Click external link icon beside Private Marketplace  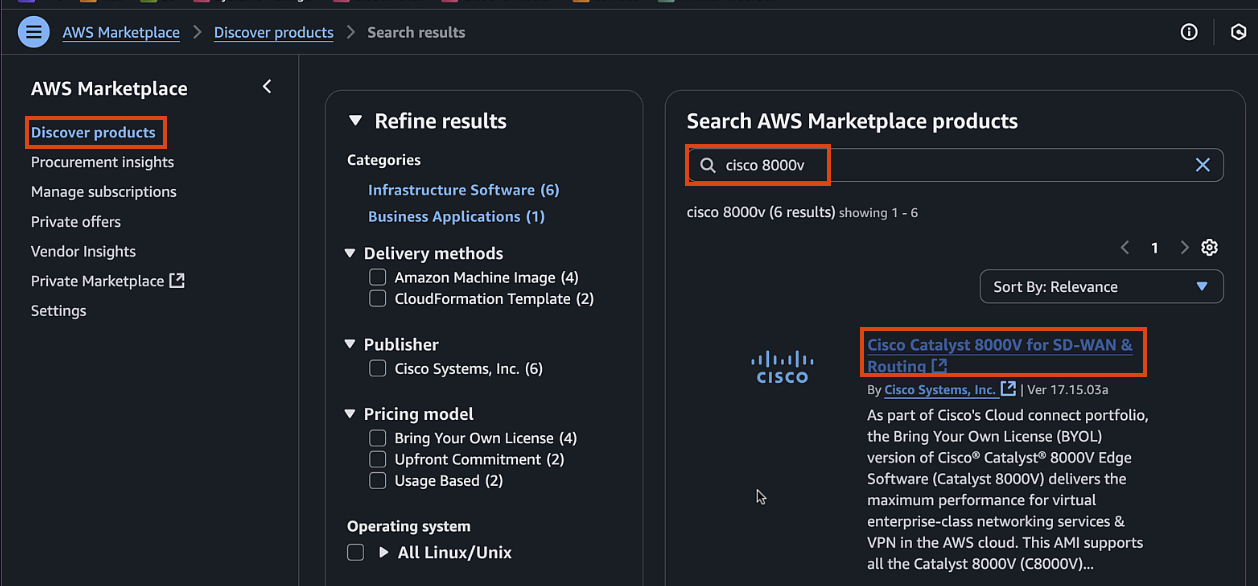coord(177,280)
